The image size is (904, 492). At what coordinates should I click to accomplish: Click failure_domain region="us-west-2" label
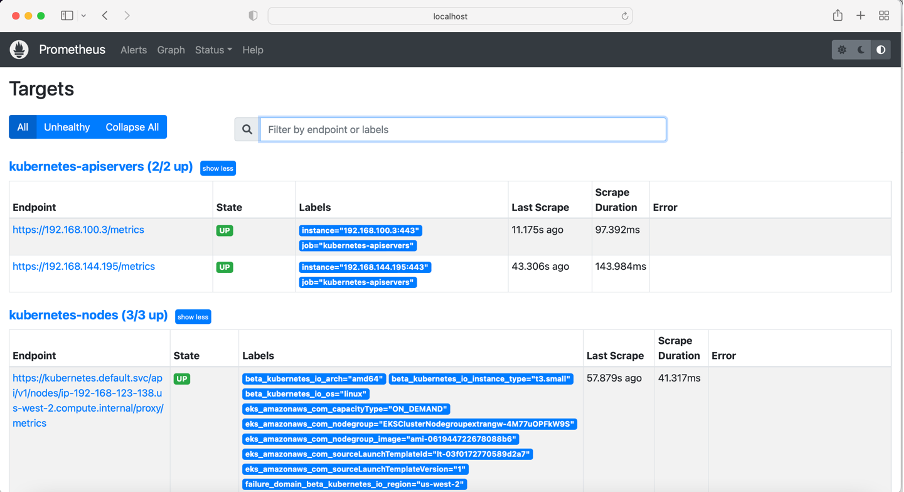[x=354, y=484]
